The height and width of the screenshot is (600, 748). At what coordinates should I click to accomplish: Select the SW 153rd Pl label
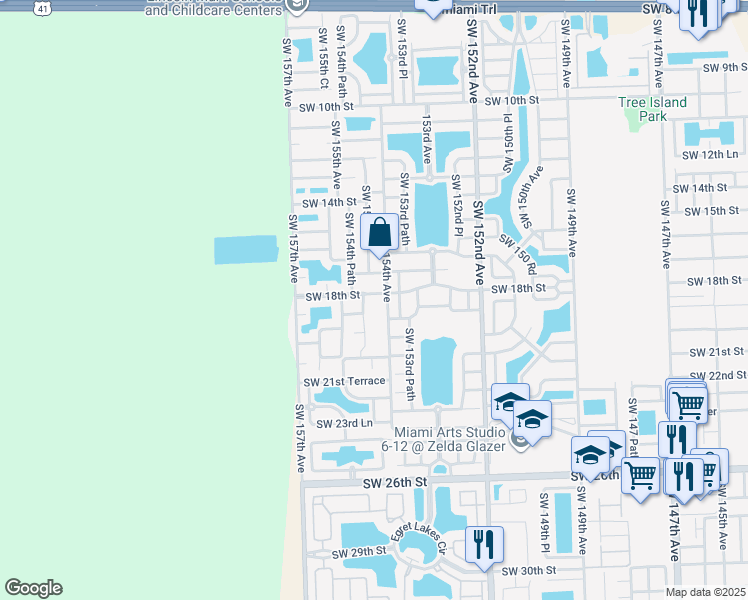402,49
